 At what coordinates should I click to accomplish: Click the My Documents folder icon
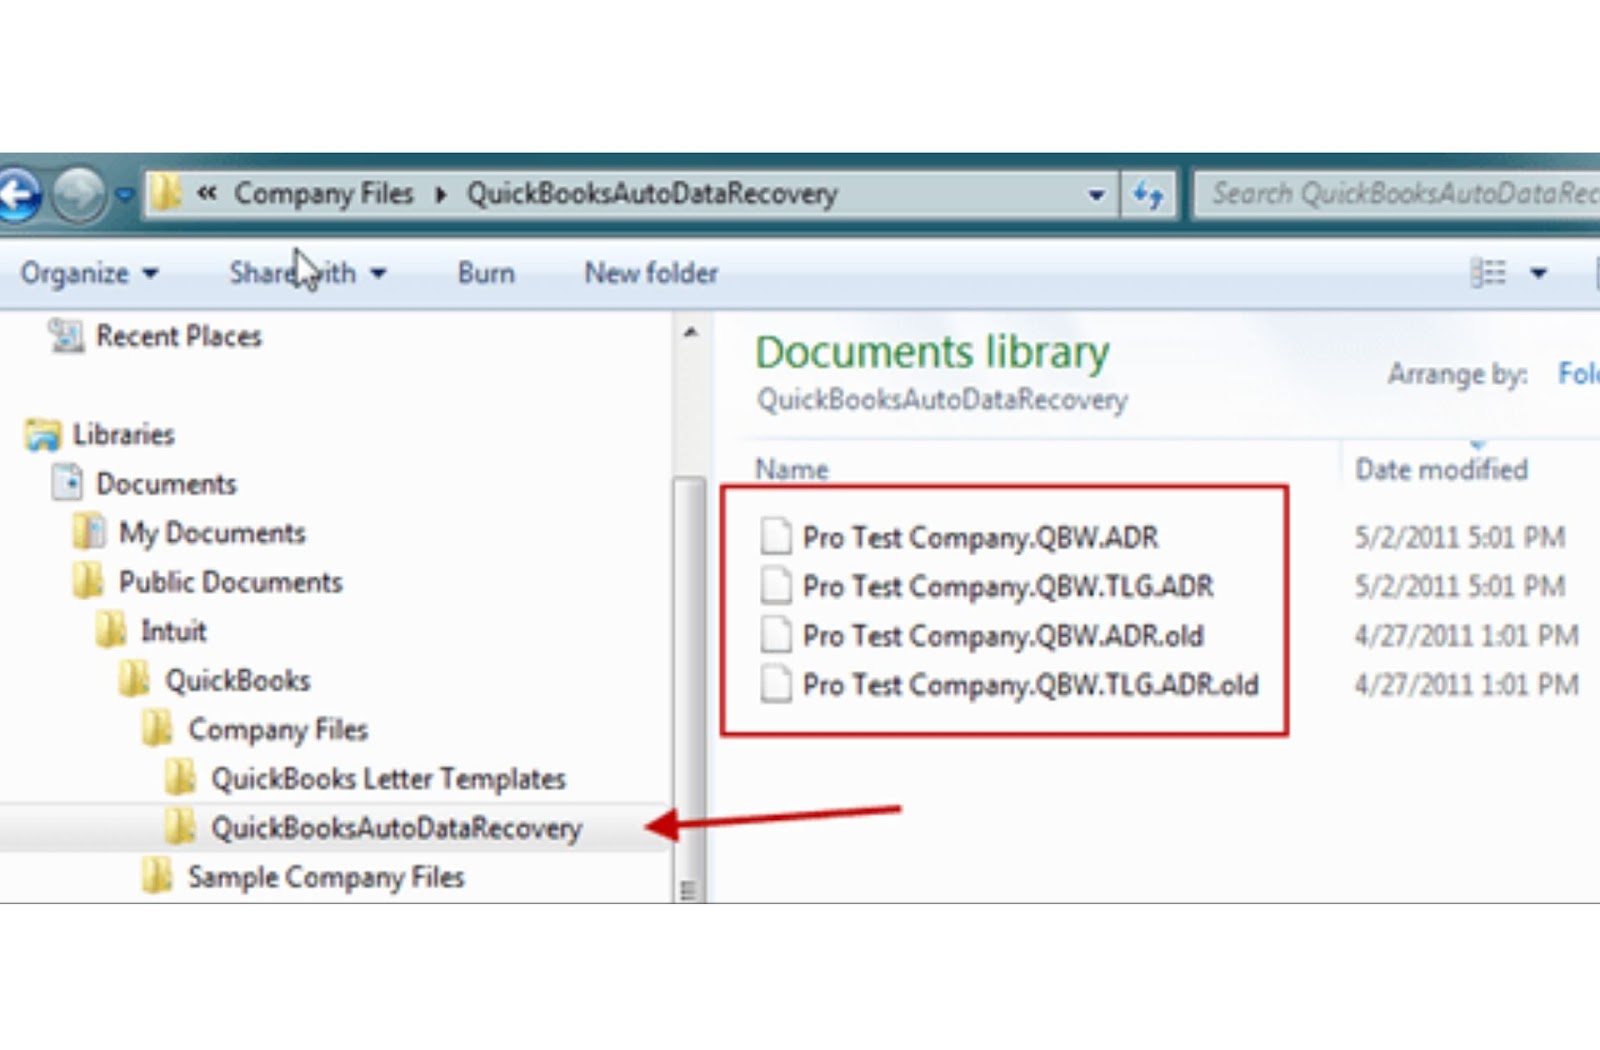click(89, 531)
